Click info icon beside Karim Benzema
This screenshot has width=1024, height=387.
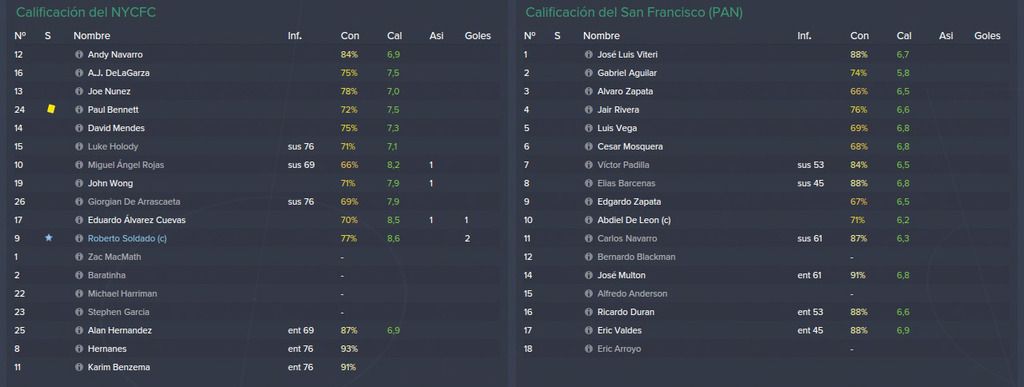pyautogui.click(x=79, y=367)
